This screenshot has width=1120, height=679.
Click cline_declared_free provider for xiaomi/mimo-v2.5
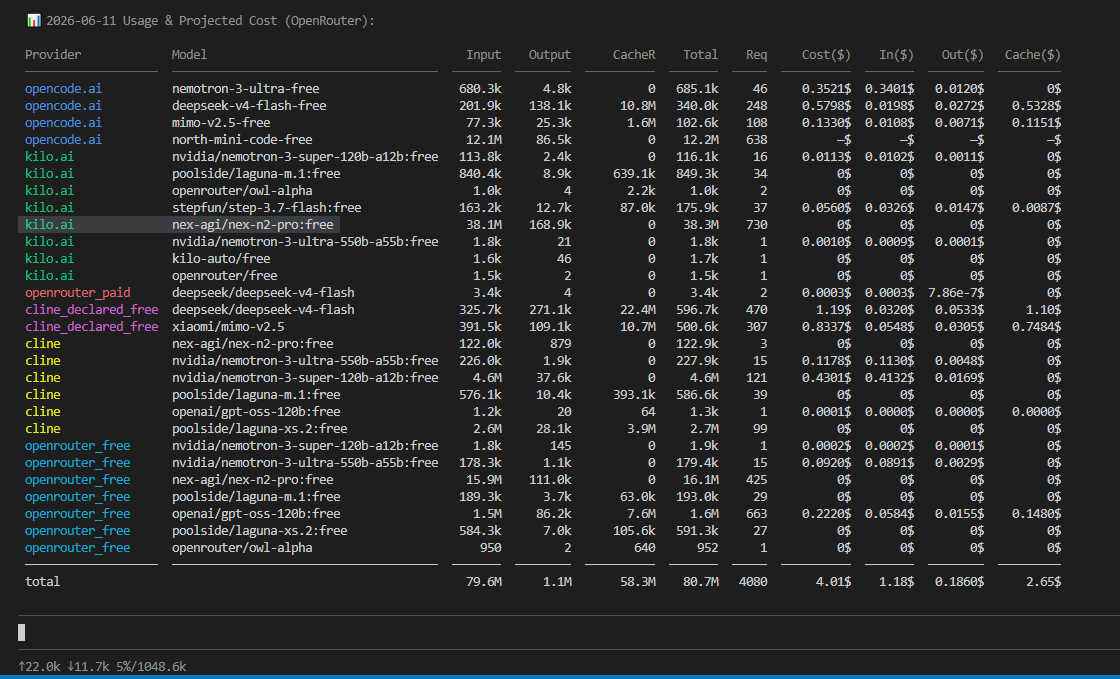[91, 326]
